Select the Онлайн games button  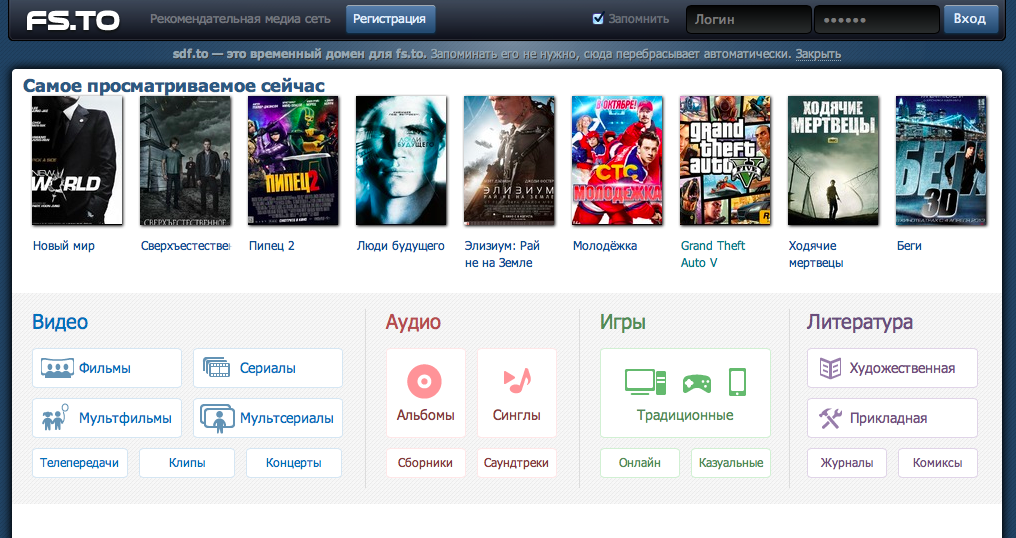tap(640, 463)
